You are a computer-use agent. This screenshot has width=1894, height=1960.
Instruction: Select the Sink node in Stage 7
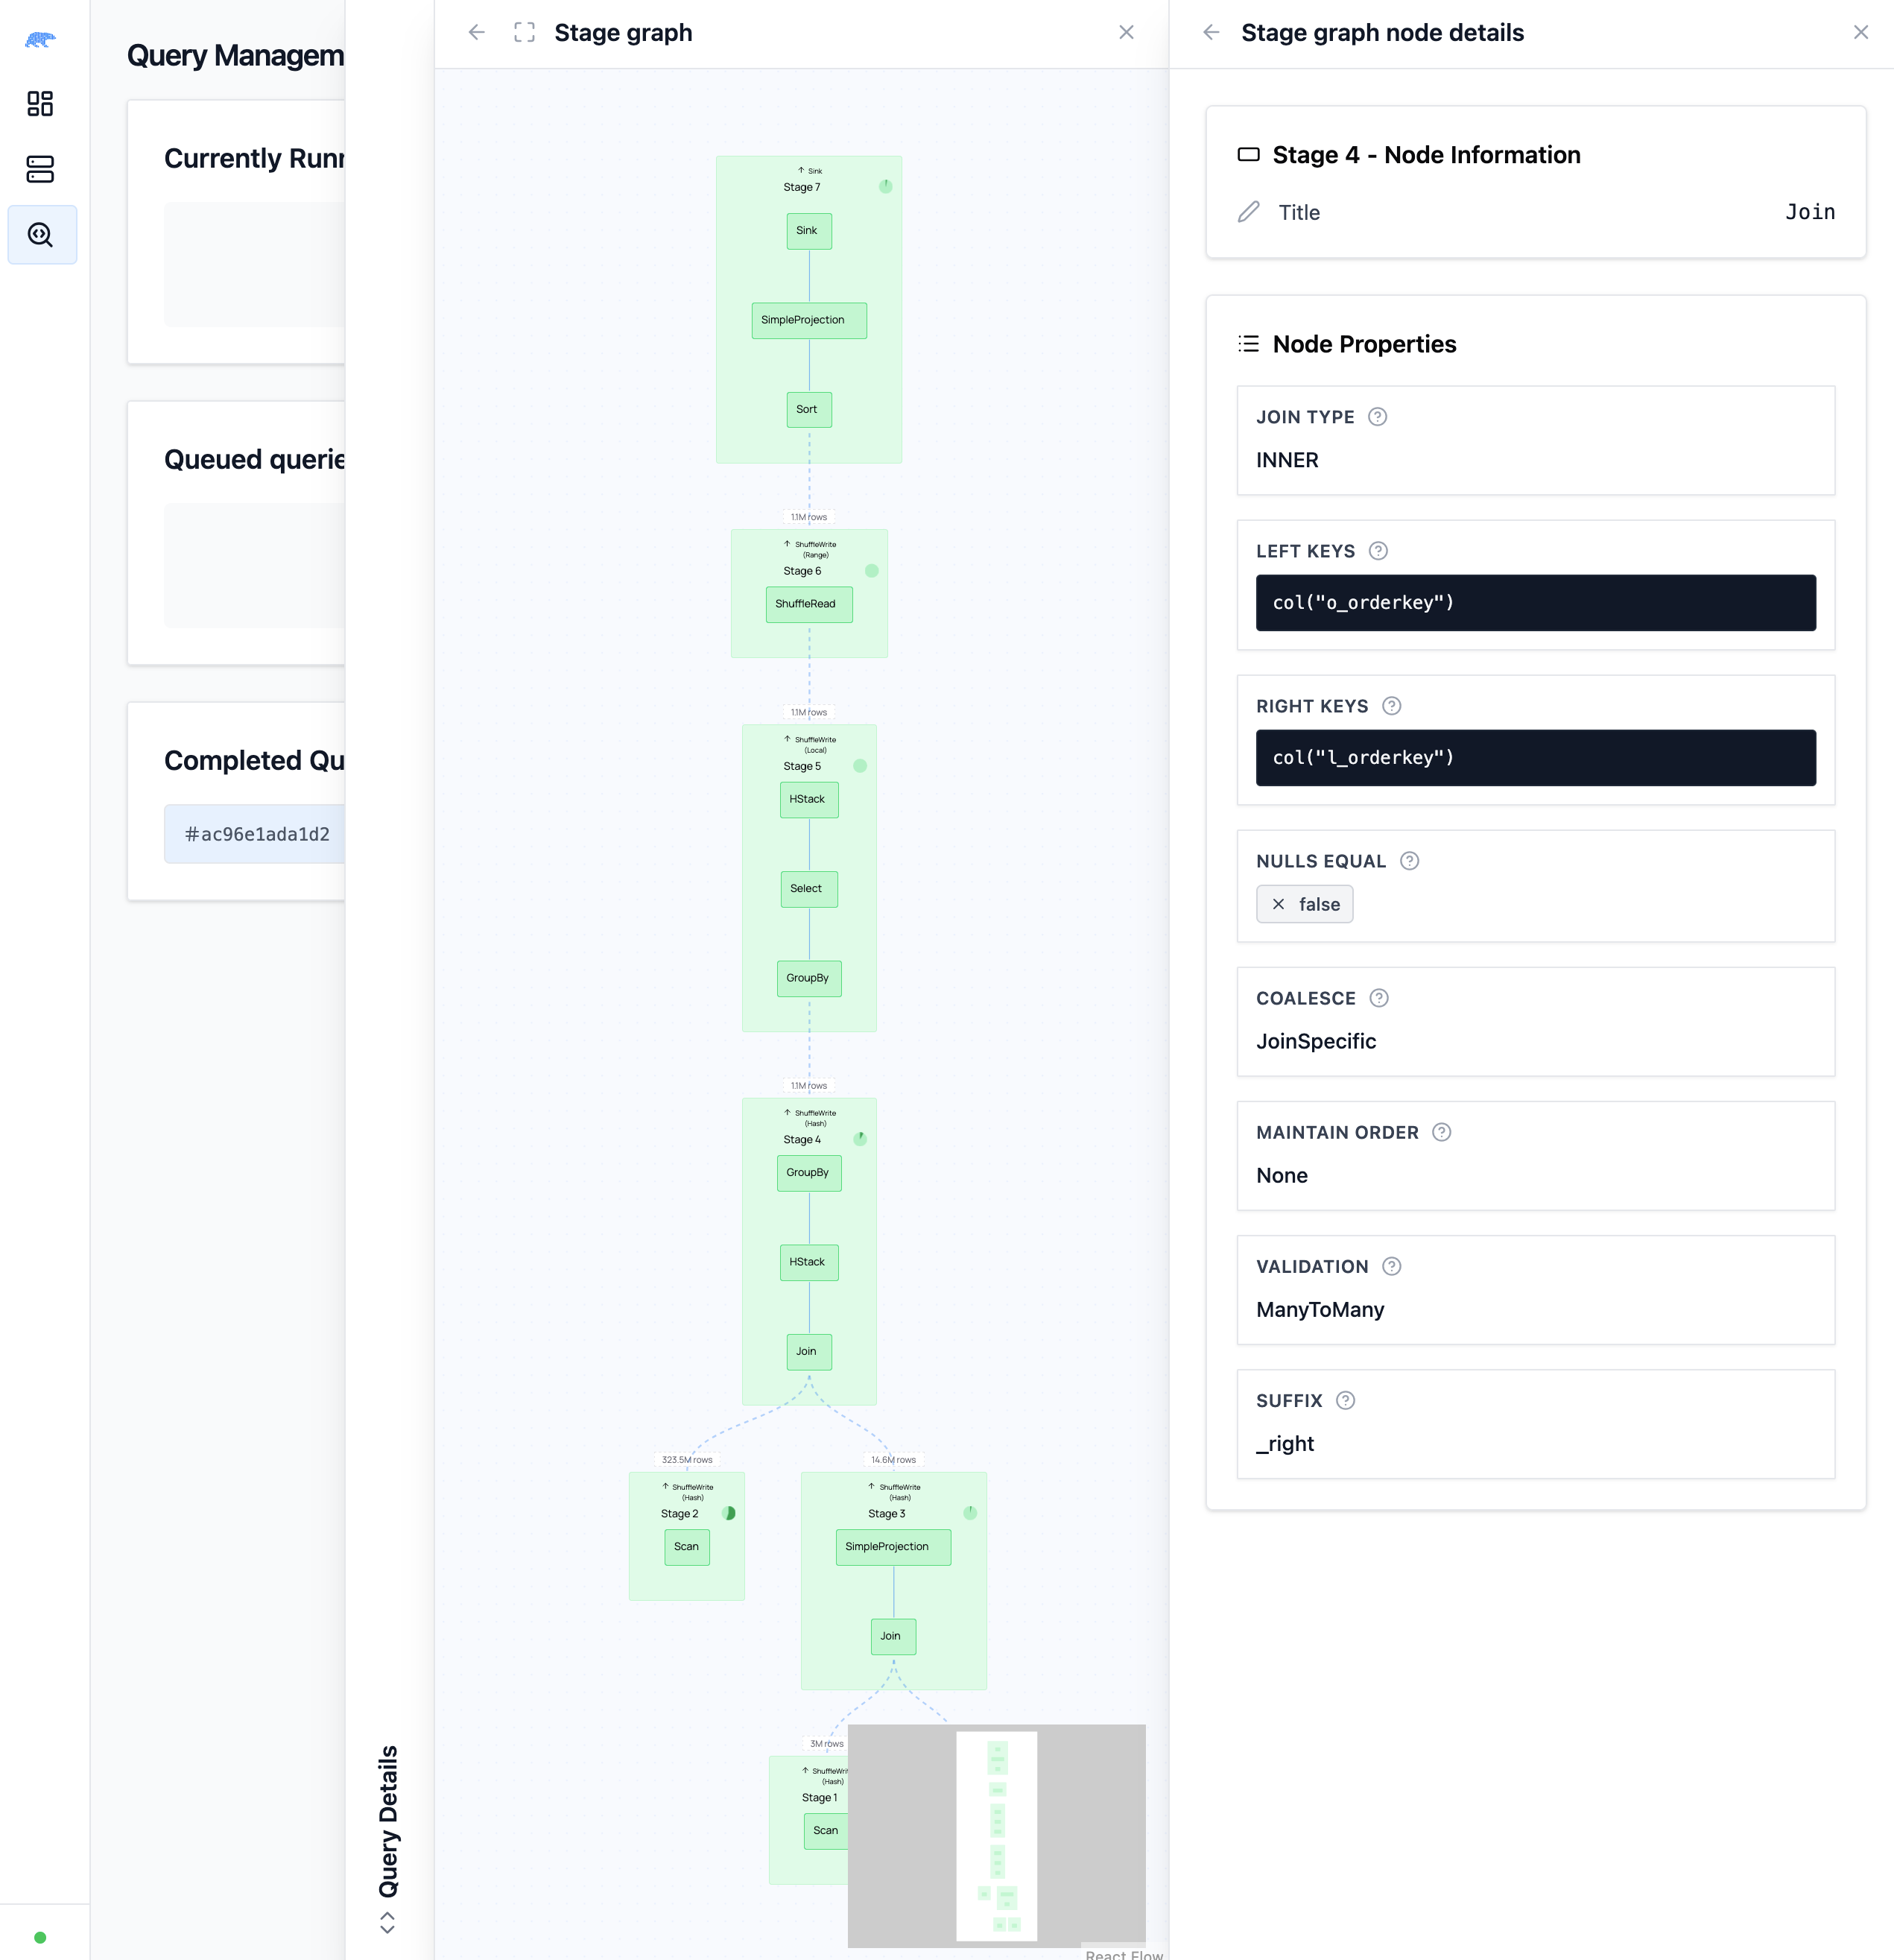(808, 231)
